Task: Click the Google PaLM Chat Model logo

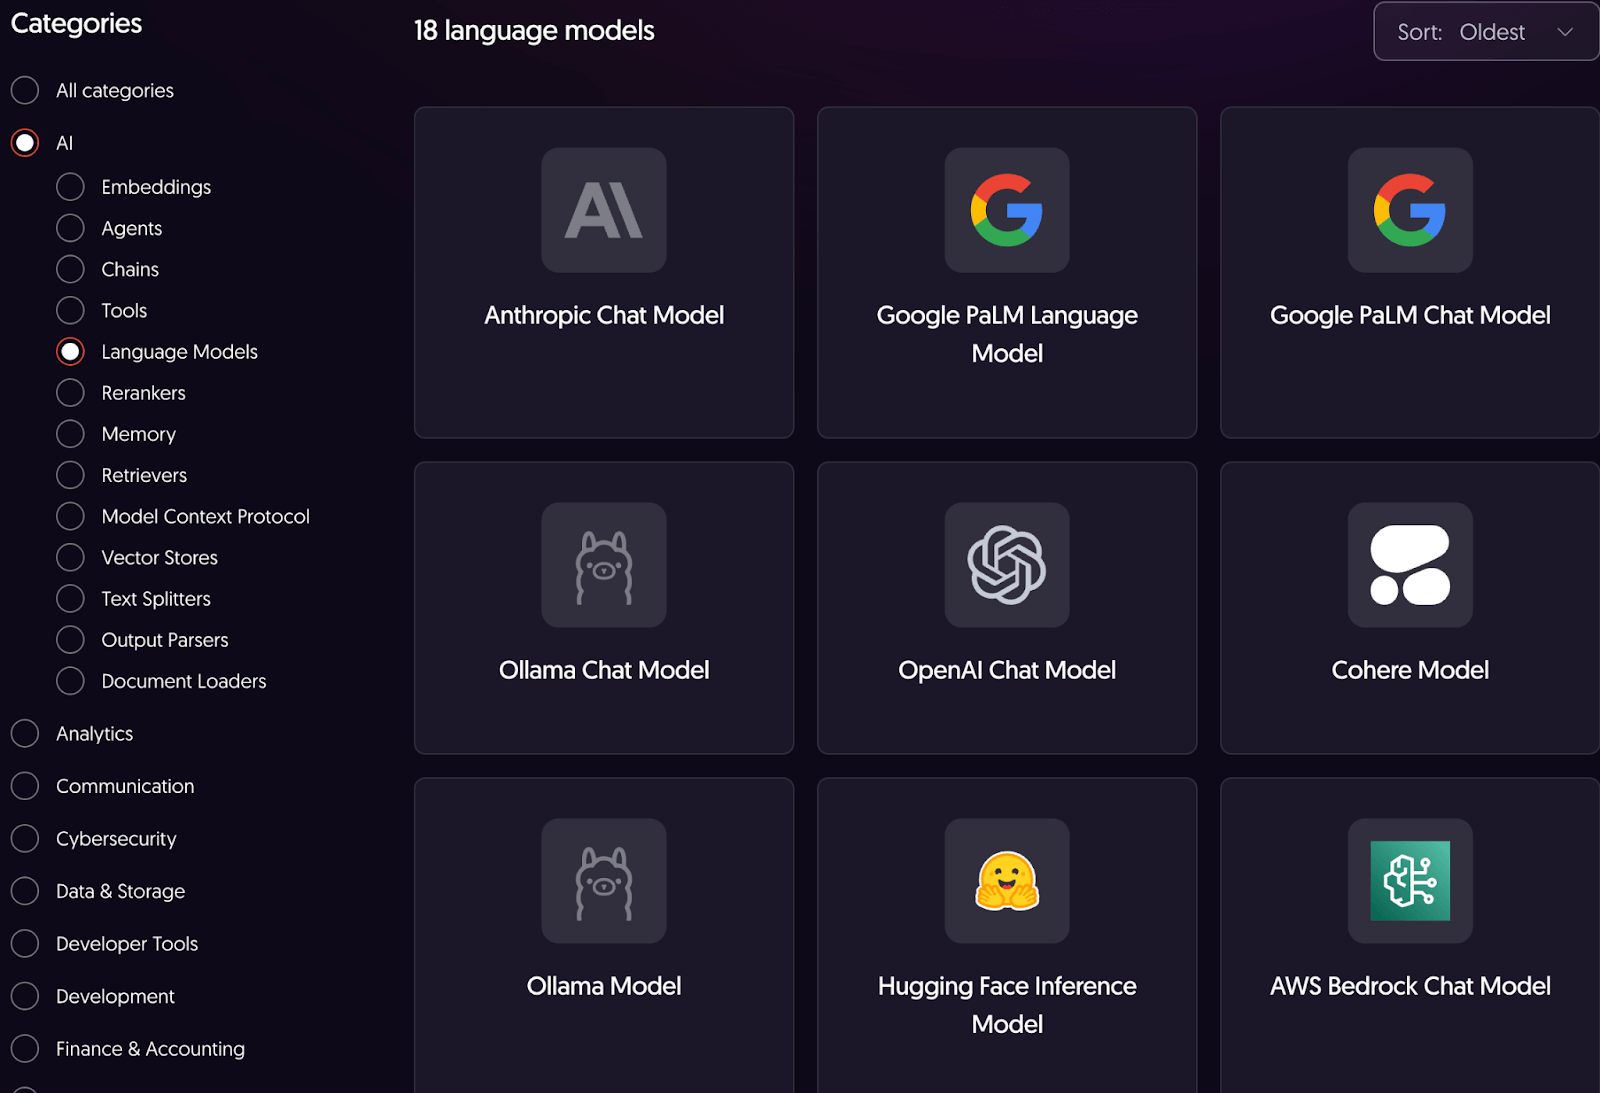Action: click(x=1409, y=210)
